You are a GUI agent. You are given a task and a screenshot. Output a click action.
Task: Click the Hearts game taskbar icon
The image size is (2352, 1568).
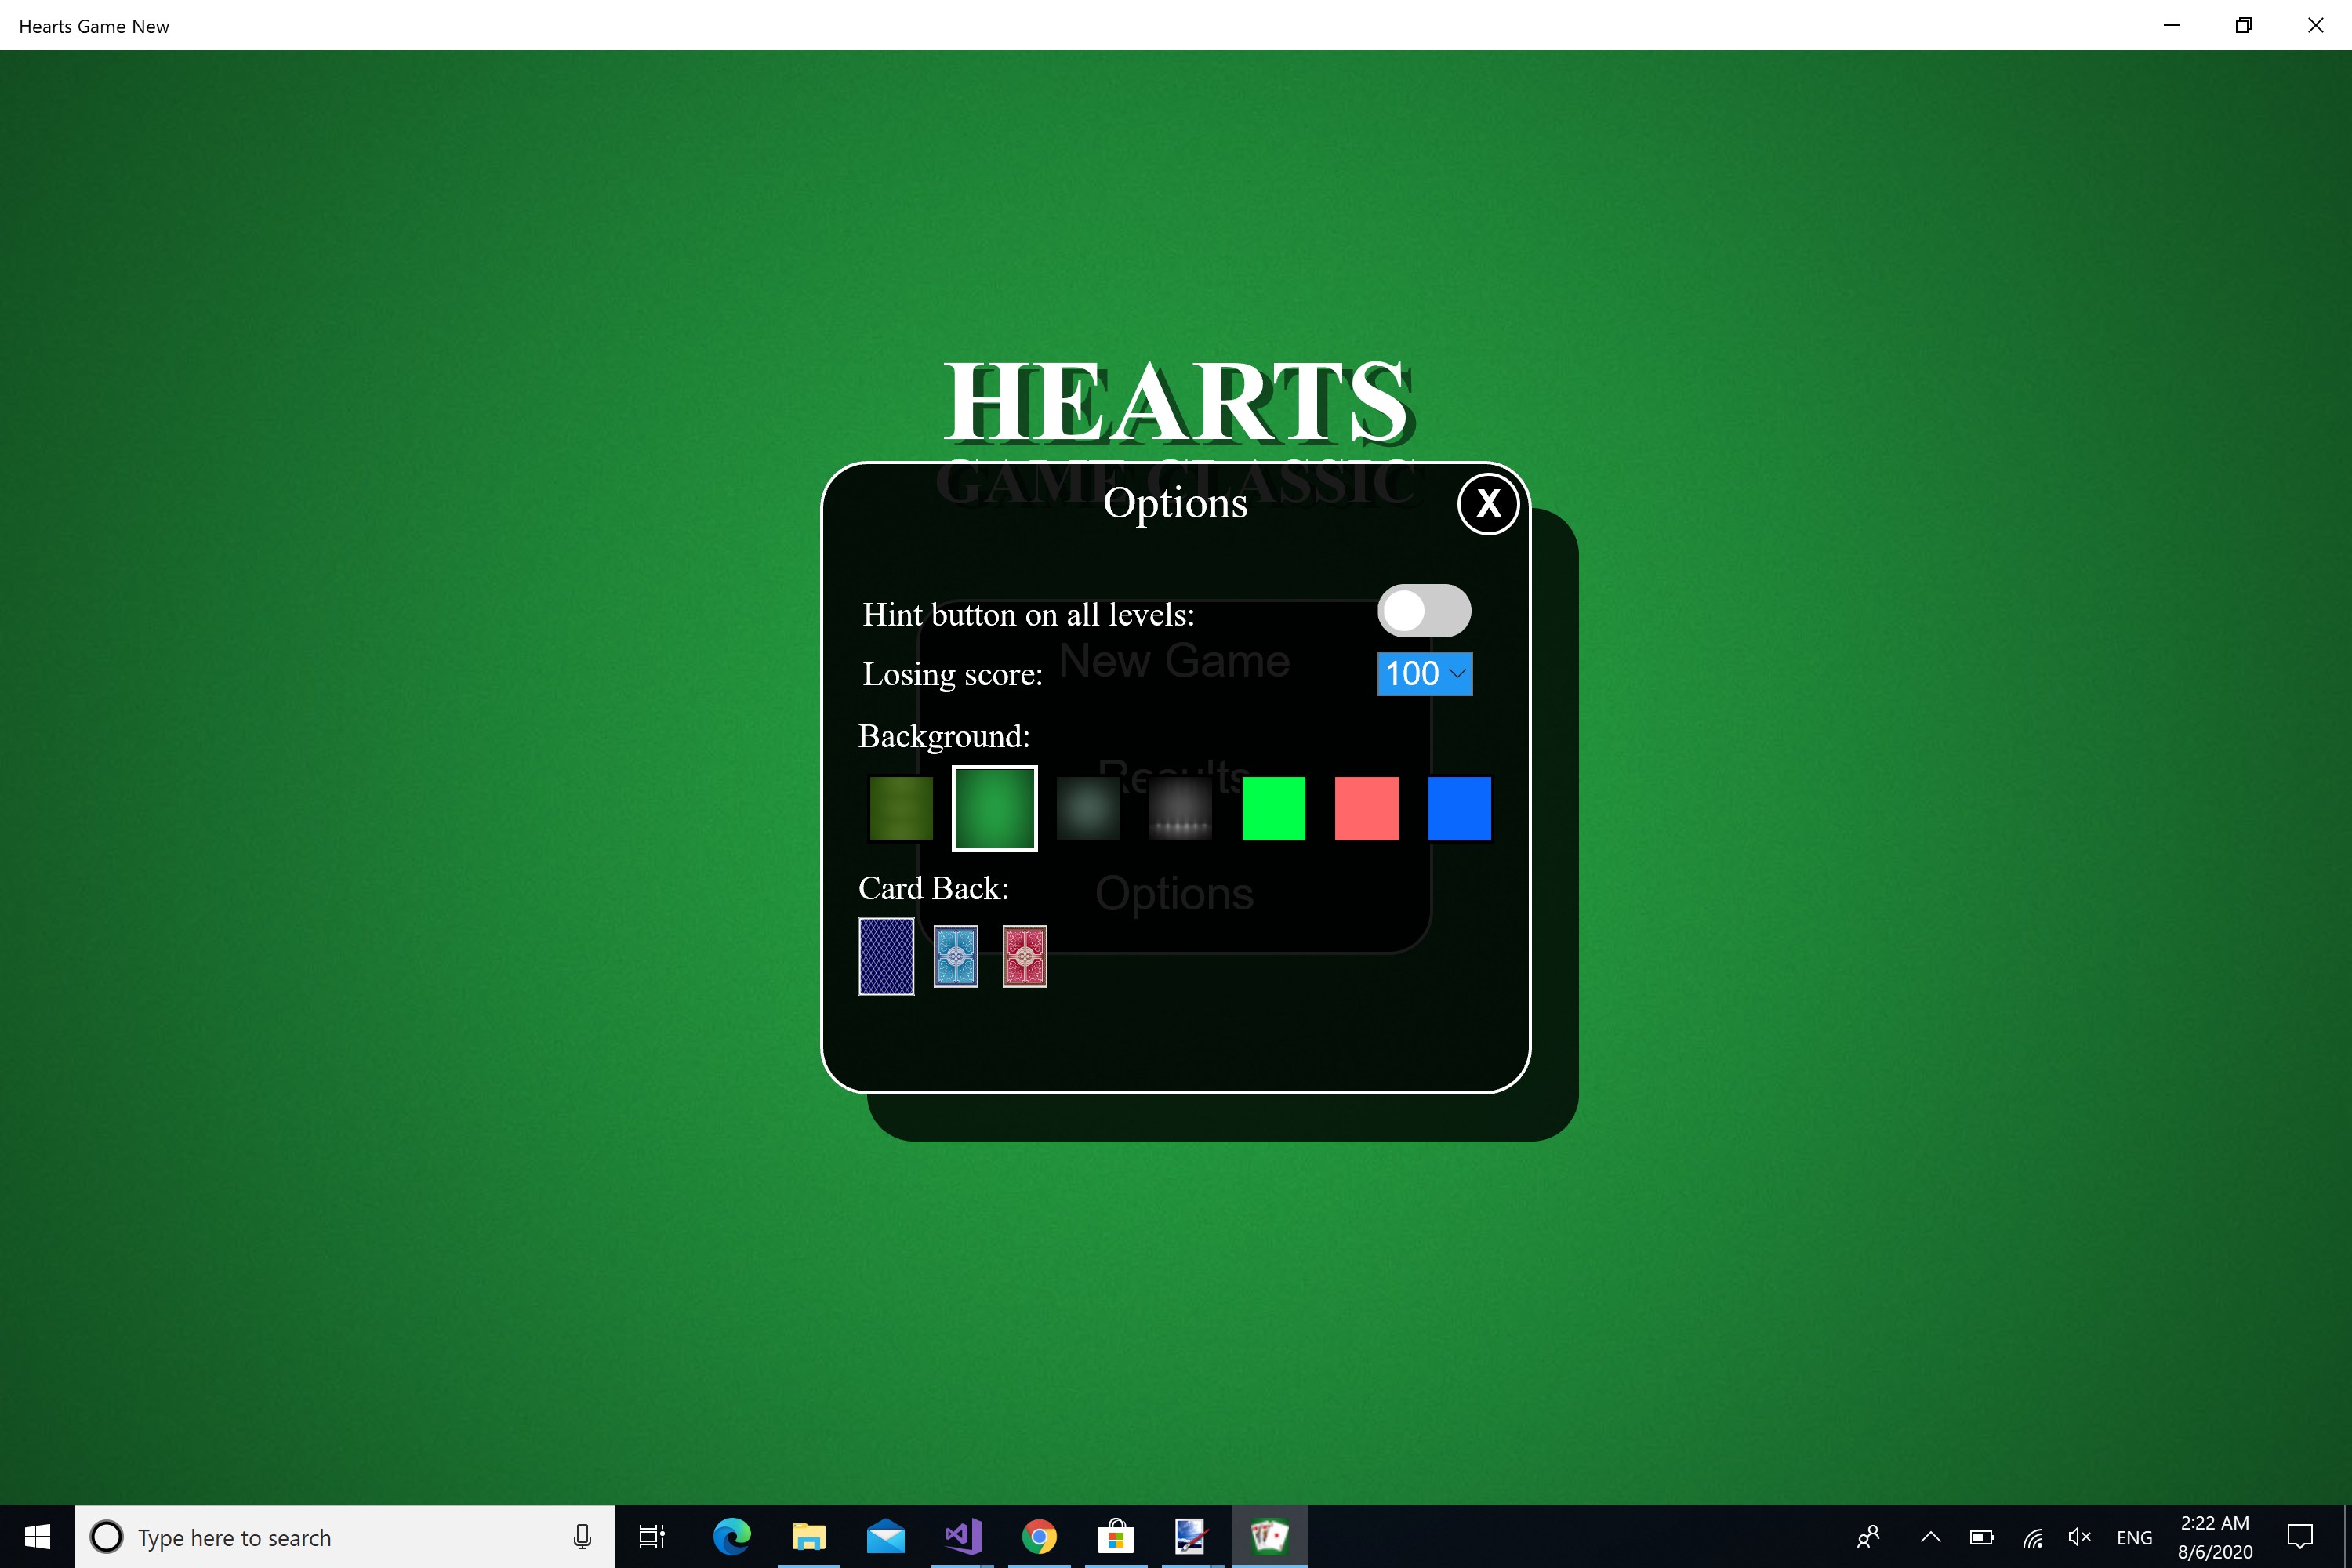coord(1269,1537)
